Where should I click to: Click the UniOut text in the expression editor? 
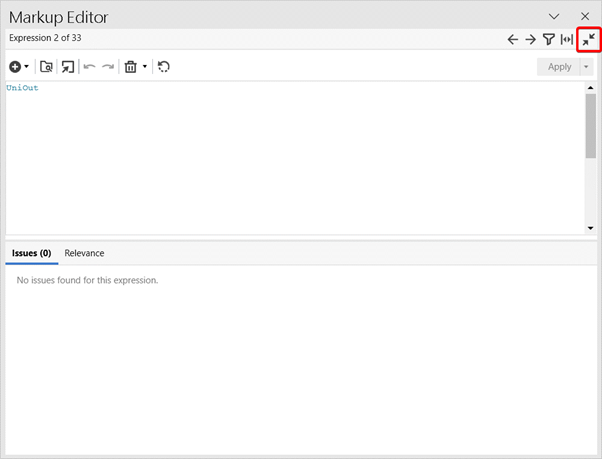click(x=22, y=88)
